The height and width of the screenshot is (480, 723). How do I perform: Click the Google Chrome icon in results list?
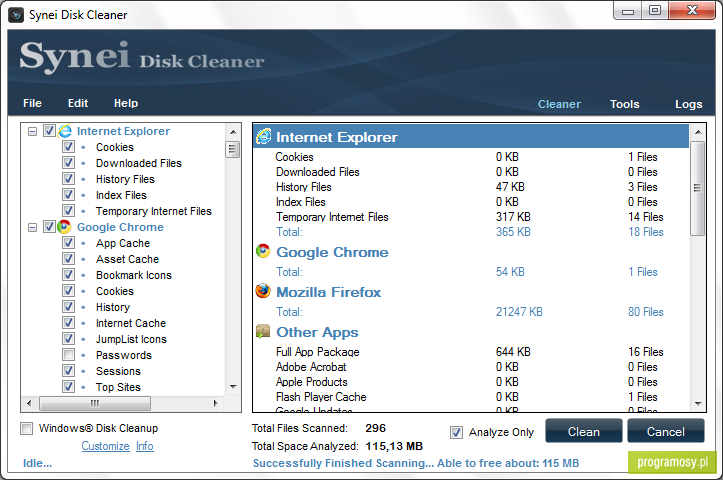[x=263, y=251]
